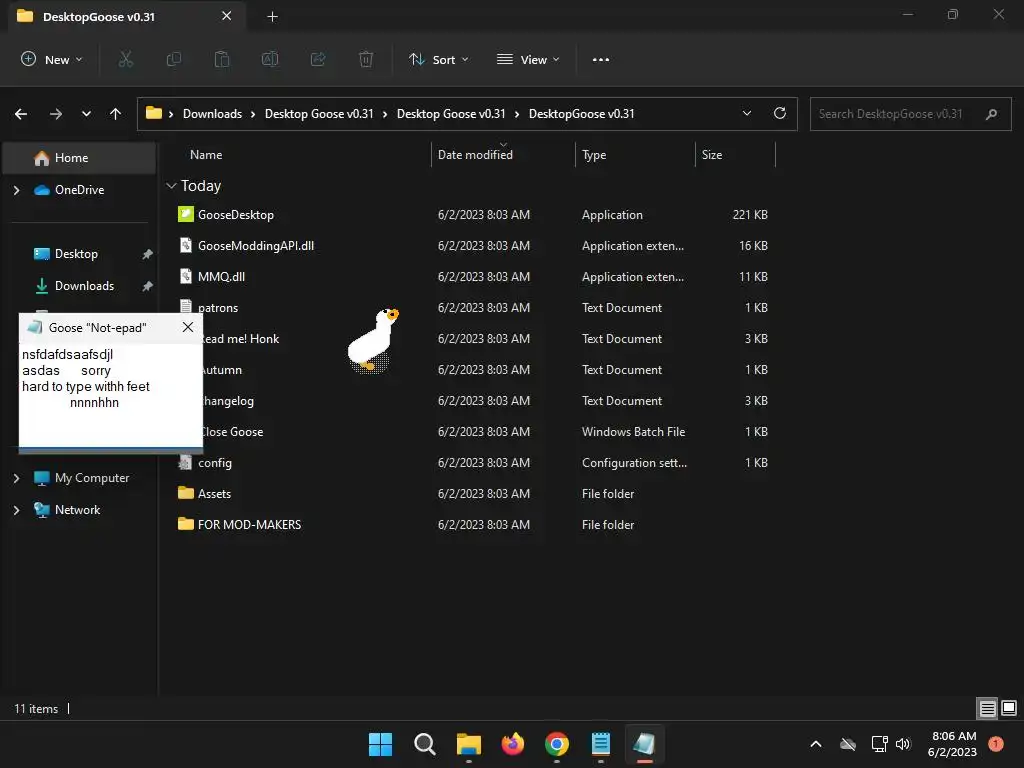Unpin Desktop using its pin icon

click(x=148, y=254)
